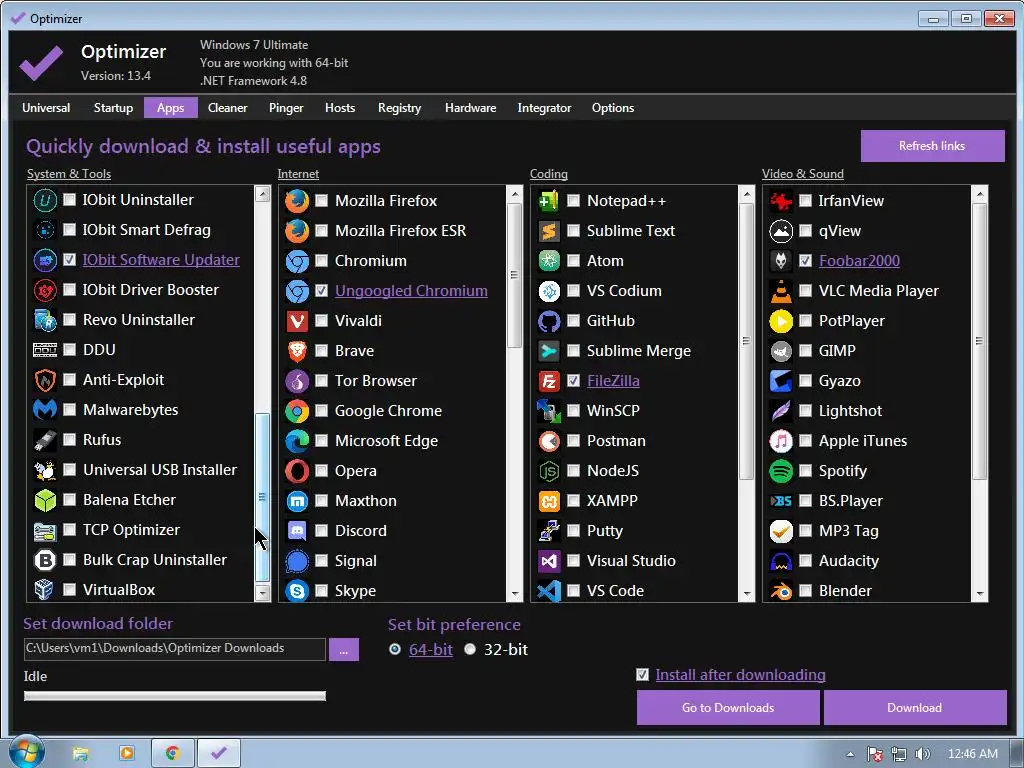This screenshot has width=1024, height=768.
Task: Click Internet list scroll-down arrow
Action: coord(515,594)
